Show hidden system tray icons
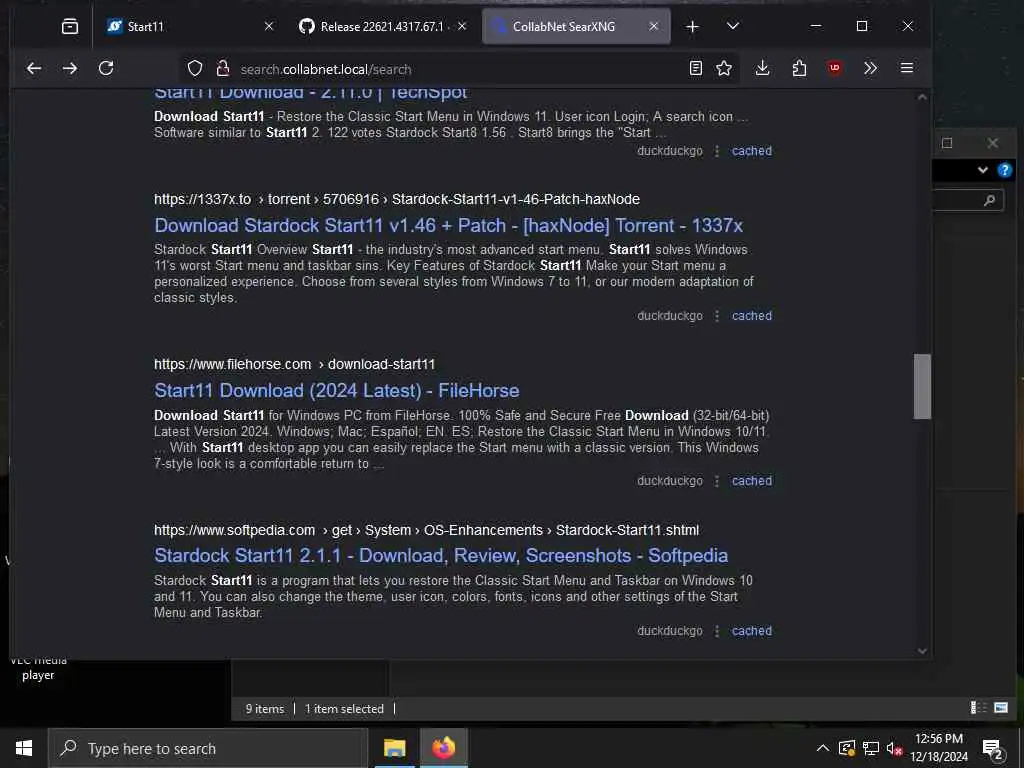The height and width of the screenshot is (768, 1024). 823,748
